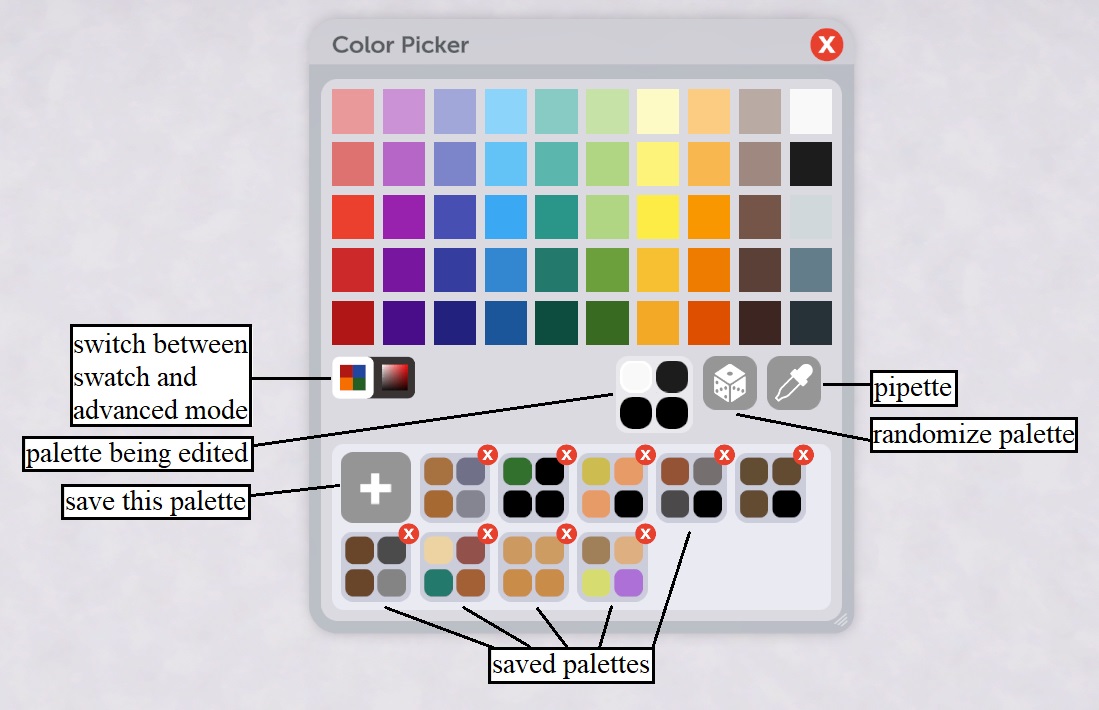Choose the pure white swatch
The height and width of the screenshot is (710, 1099).
click(x=810, y=111)
